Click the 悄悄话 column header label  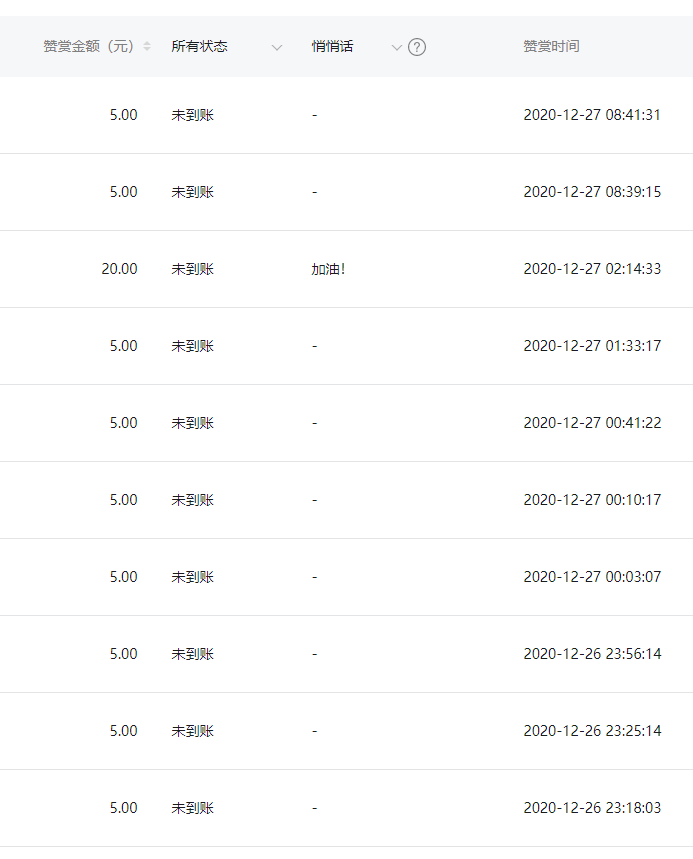(x=332, y=47)
